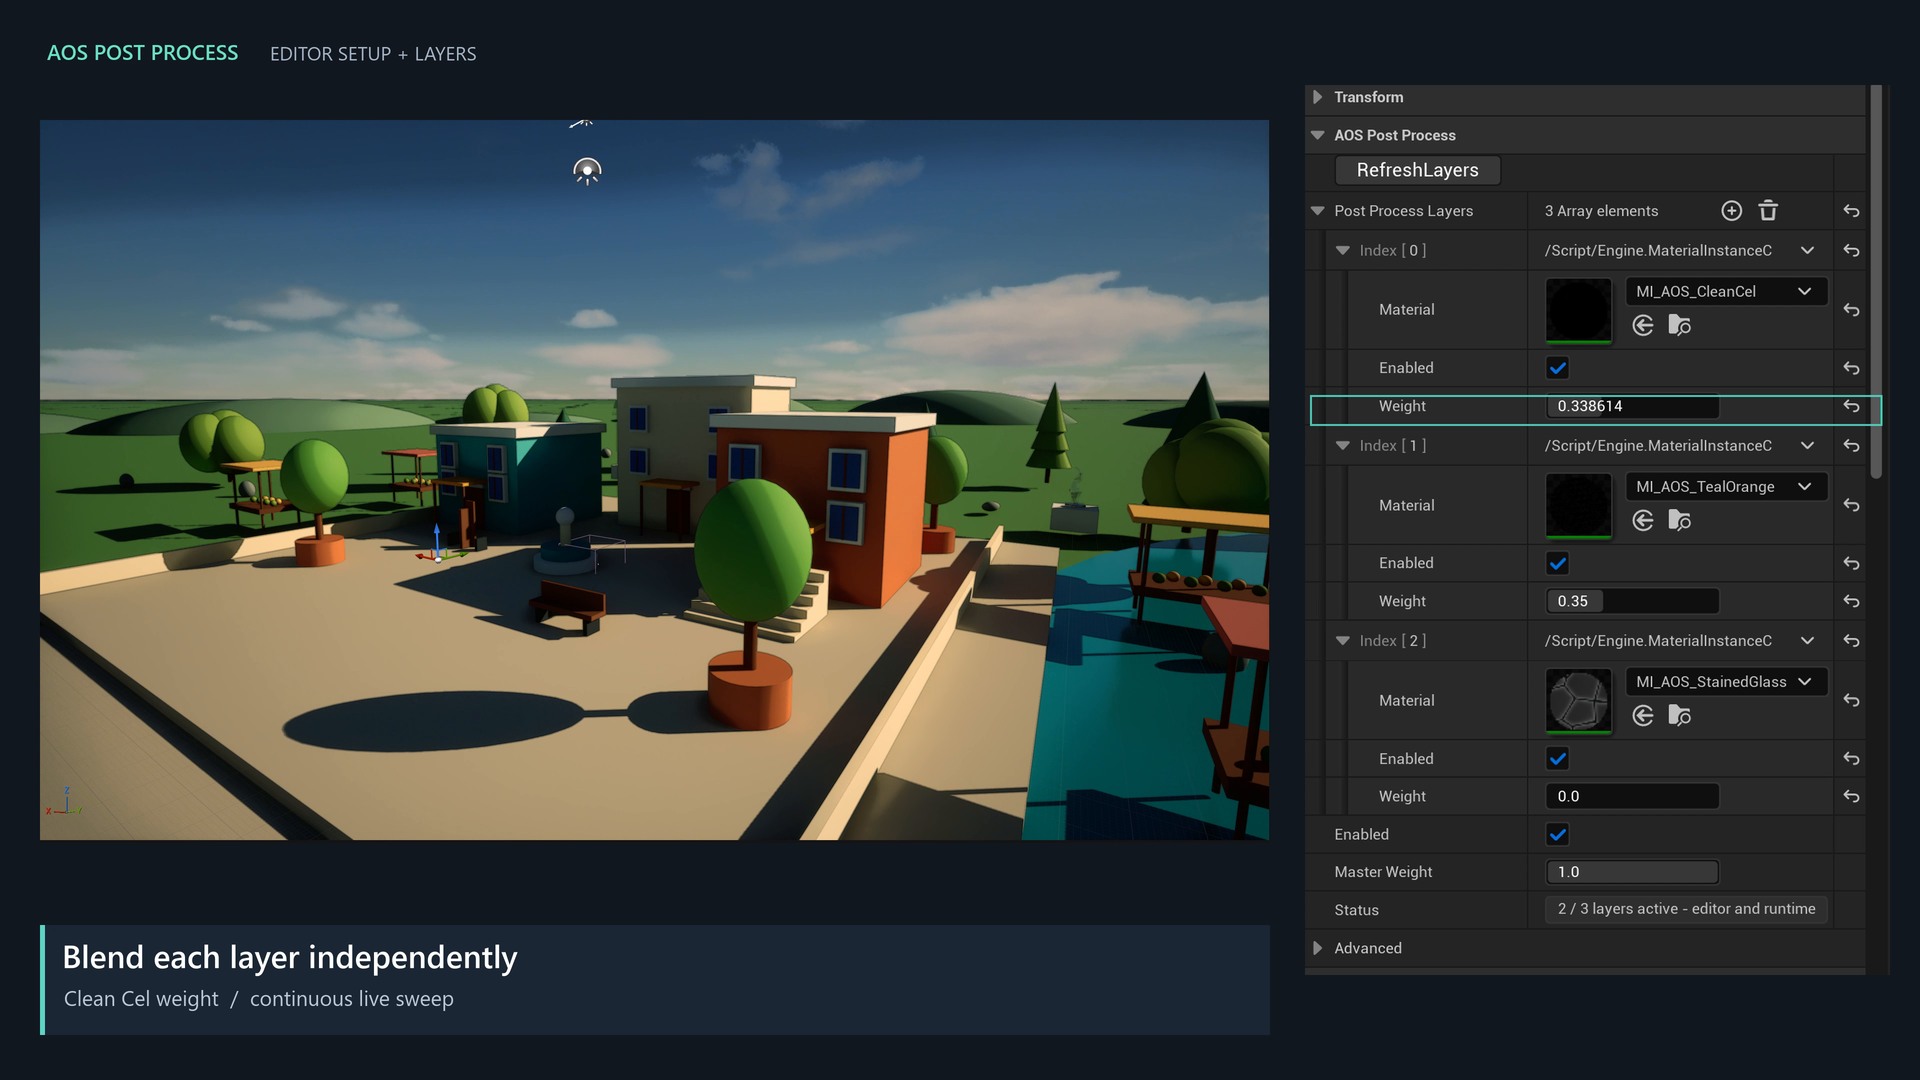Use selected asset for MI_AOS_TealOrange material
The width and height of the screenshot is (1920, 1080).
[1642, 520]
